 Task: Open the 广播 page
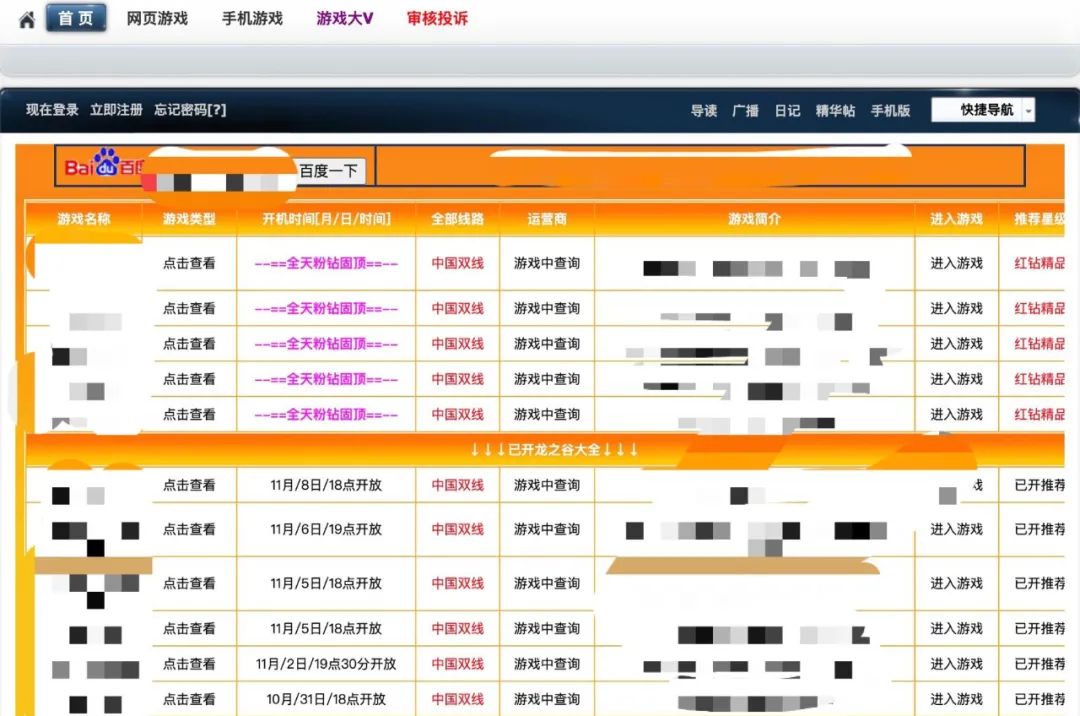pyautogui.click(x=744, y=110)
